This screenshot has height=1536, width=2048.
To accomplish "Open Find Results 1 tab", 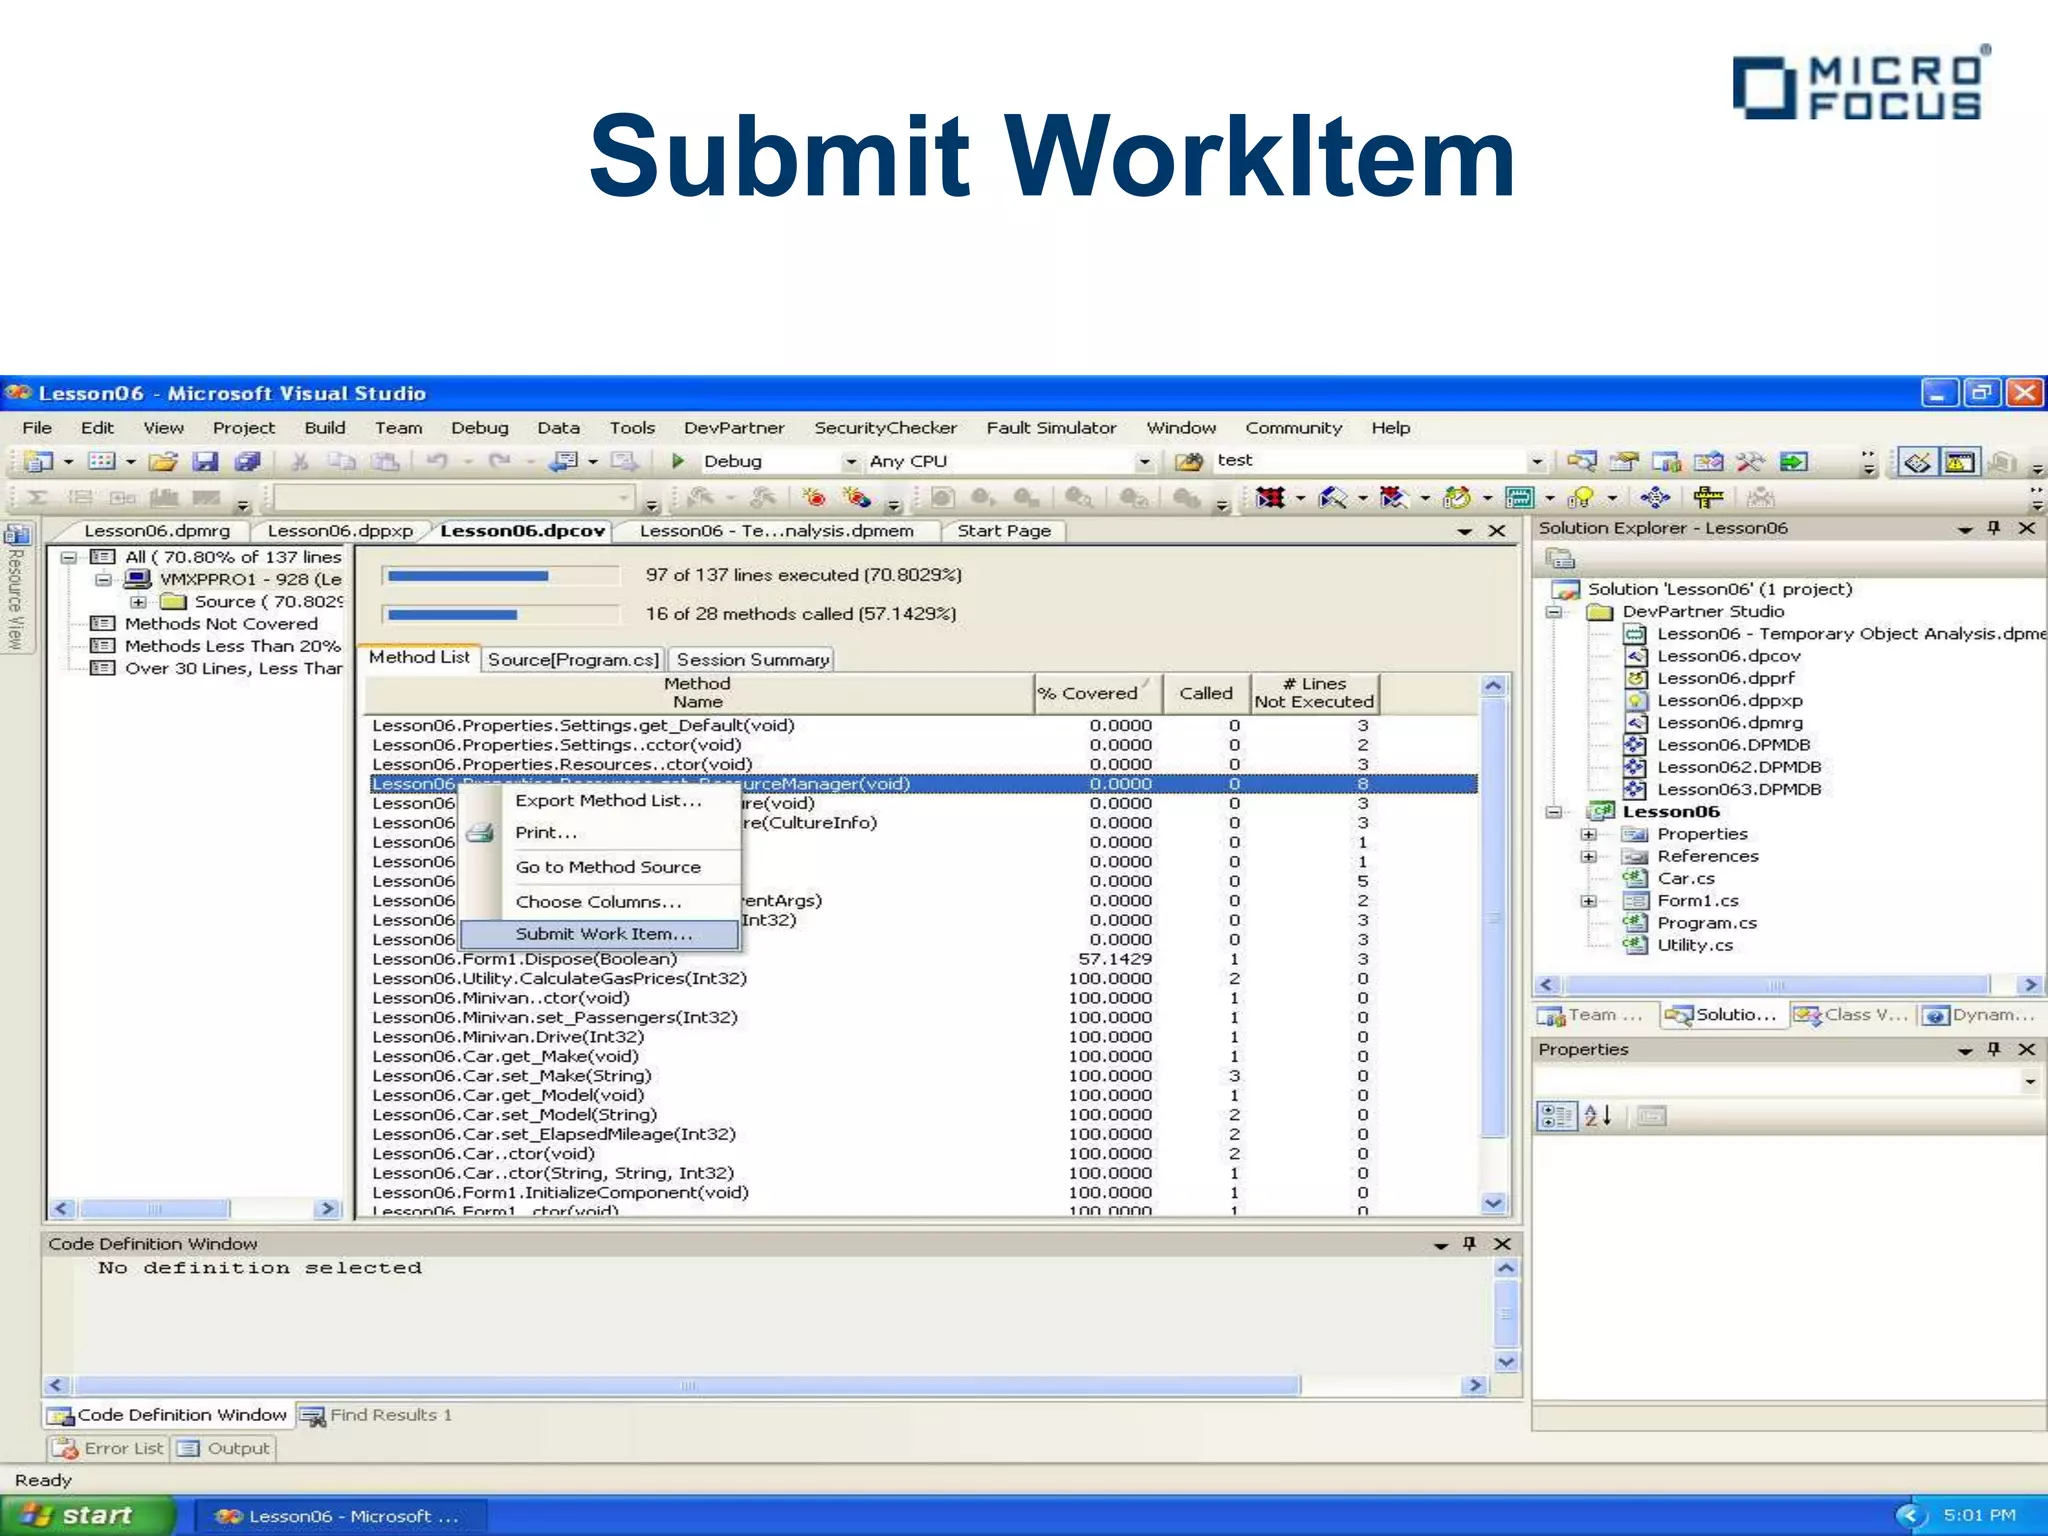I will click(376, 1416).
